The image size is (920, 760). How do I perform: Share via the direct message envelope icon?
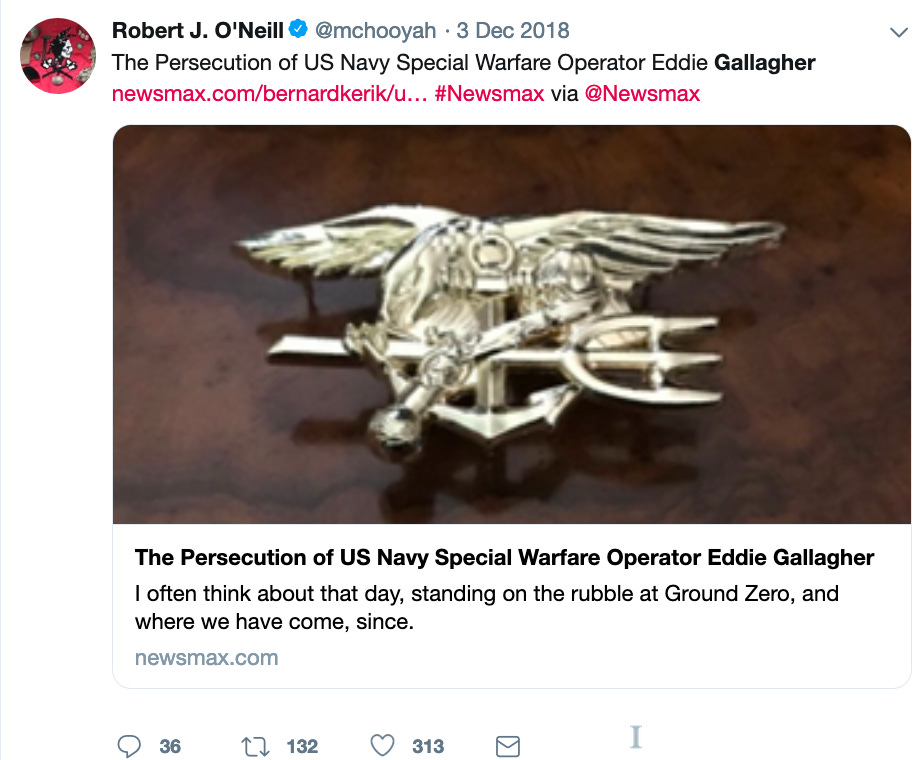pyautogui.click(x=508, y=747)
